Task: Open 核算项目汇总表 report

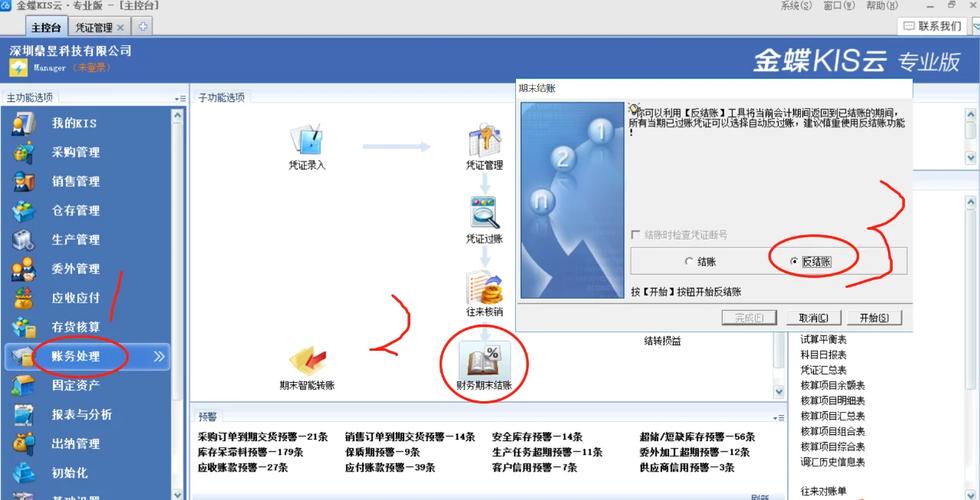Action: 832,416
